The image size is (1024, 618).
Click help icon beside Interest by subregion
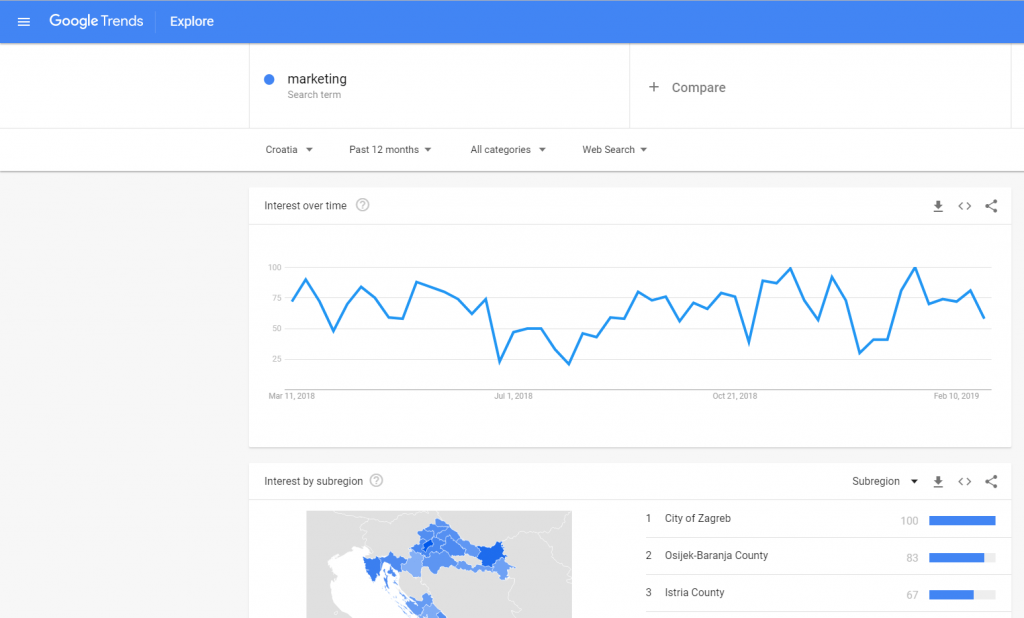(x=376, y=481)
